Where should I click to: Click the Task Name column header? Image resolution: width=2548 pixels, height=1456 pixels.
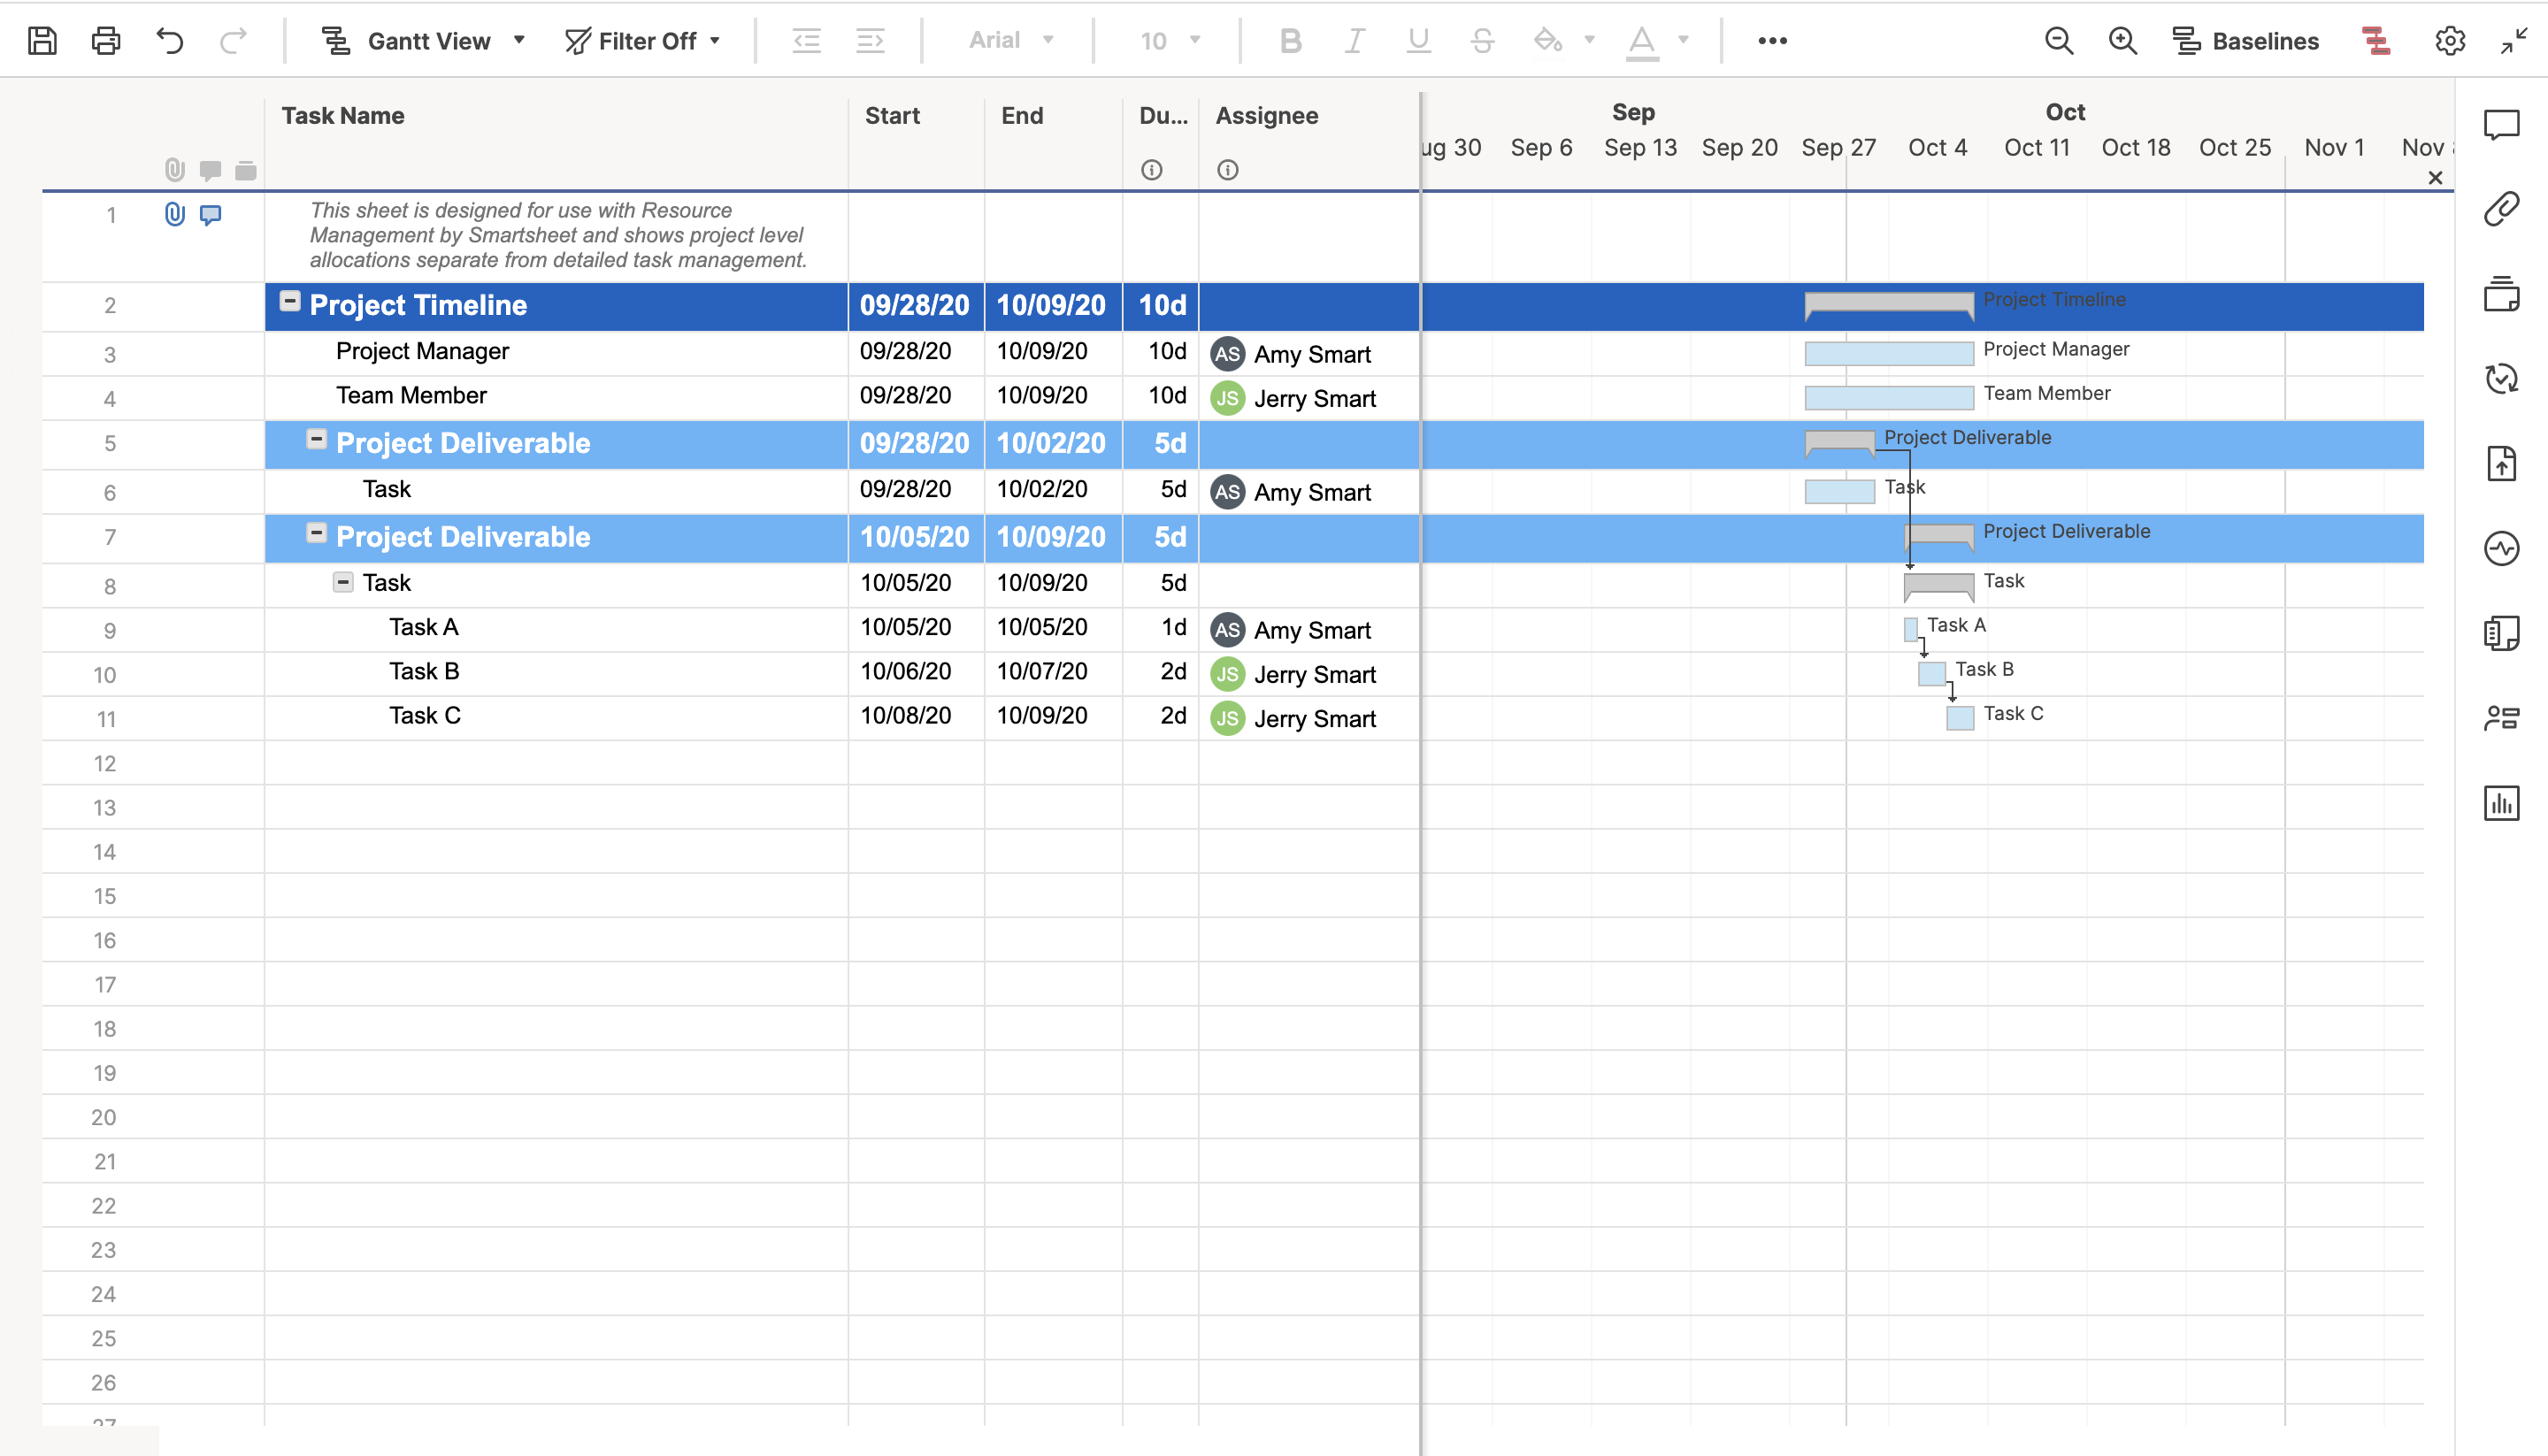[x=343, y=116]
